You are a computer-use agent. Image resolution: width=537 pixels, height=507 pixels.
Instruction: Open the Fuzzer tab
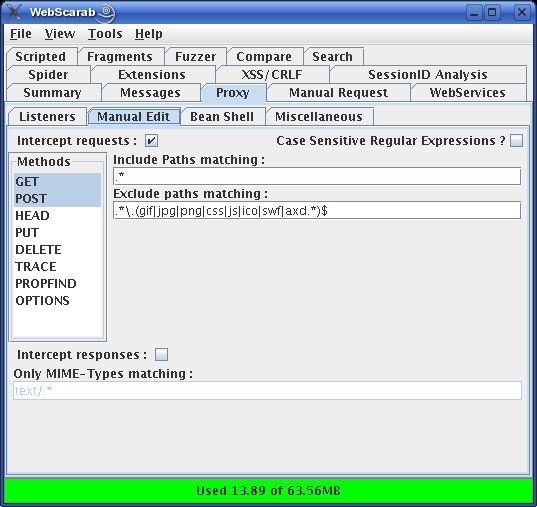pos(196,57)
